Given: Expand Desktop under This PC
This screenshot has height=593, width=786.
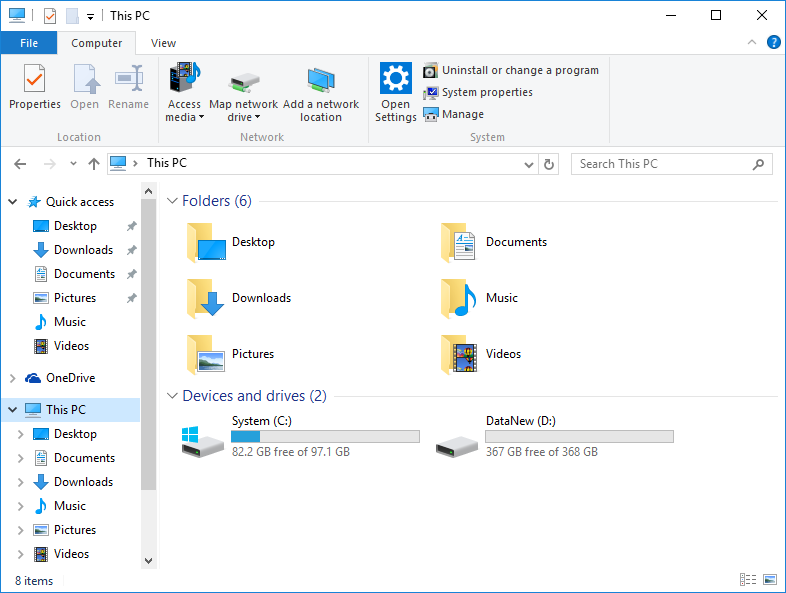Looking at the screenshot, I should coord(21,434).
